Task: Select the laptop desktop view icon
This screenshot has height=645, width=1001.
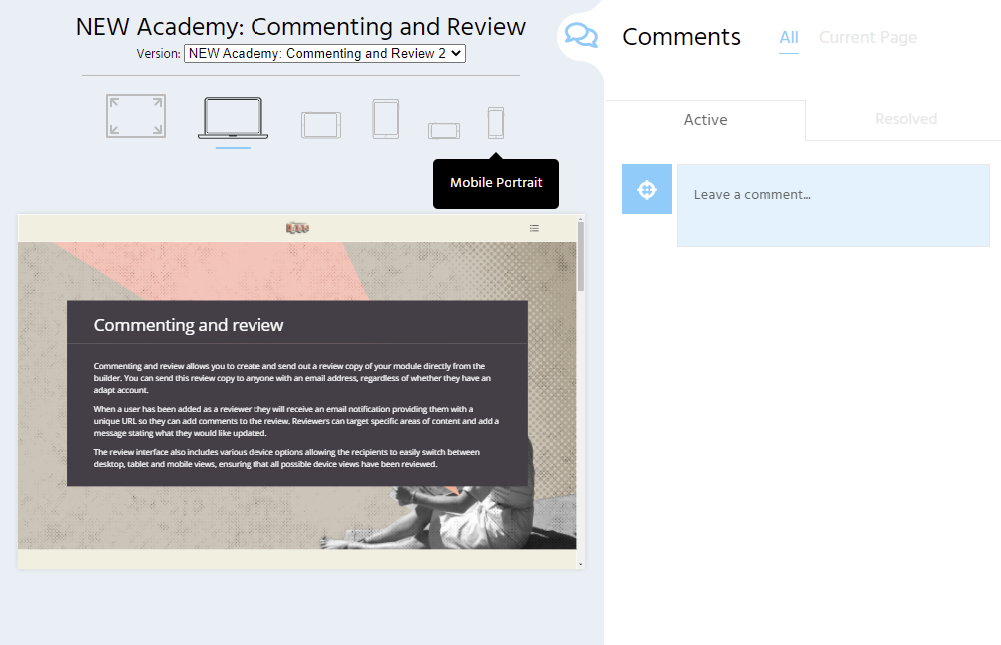Action: click(233, 118)
